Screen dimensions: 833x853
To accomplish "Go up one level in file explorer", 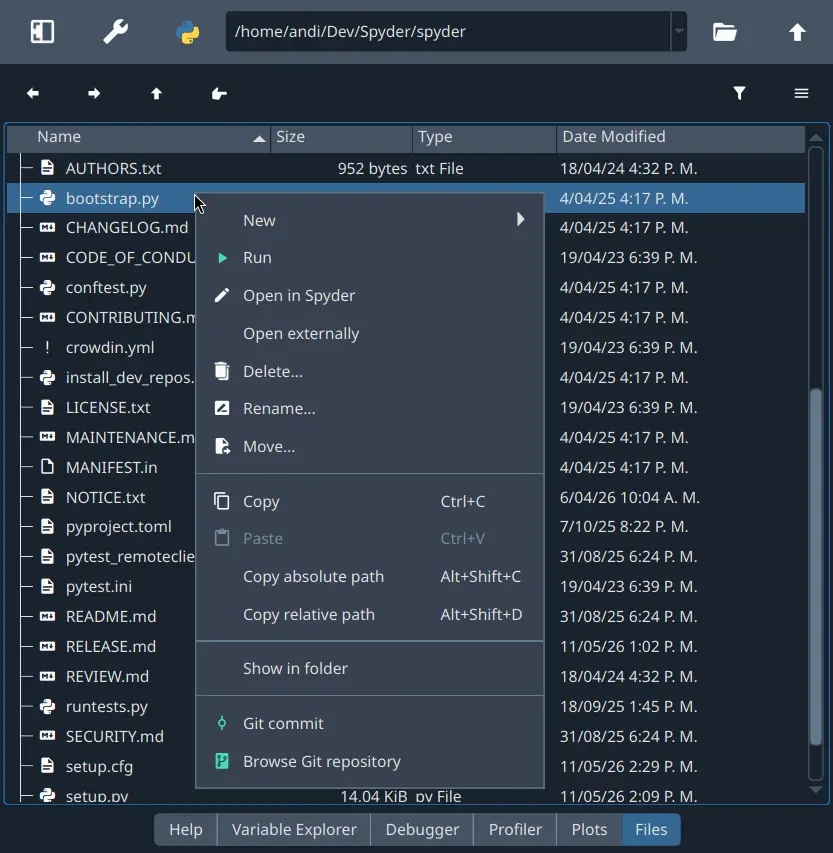I will pyautogui.click(x=156, y=94).
